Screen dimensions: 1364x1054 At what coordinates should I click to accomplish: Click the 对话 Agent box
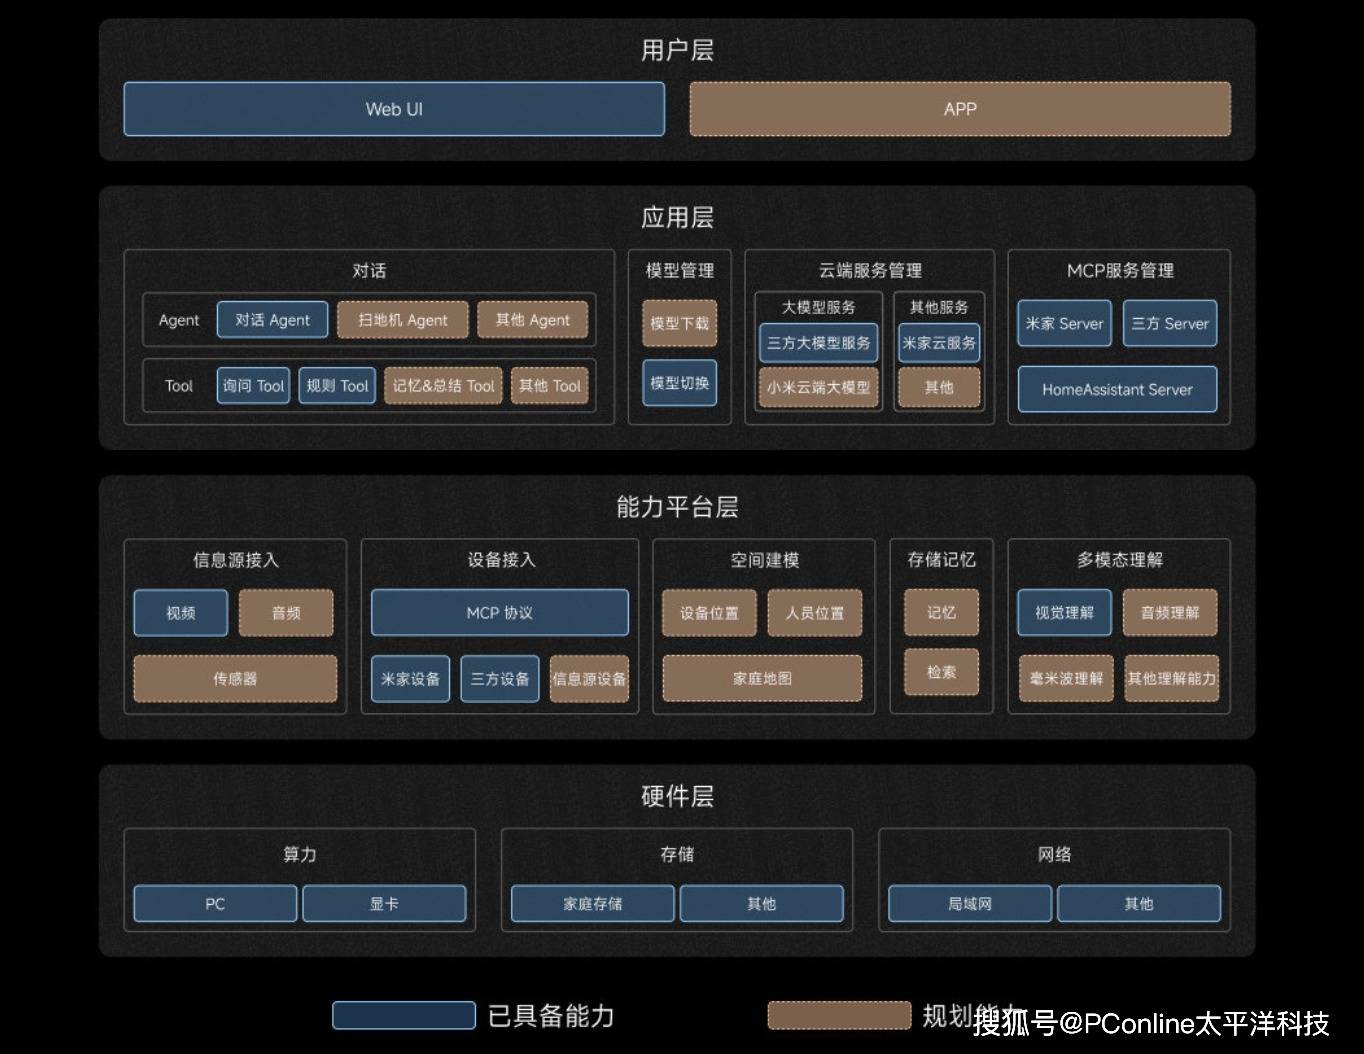click(x=272, y=320)
